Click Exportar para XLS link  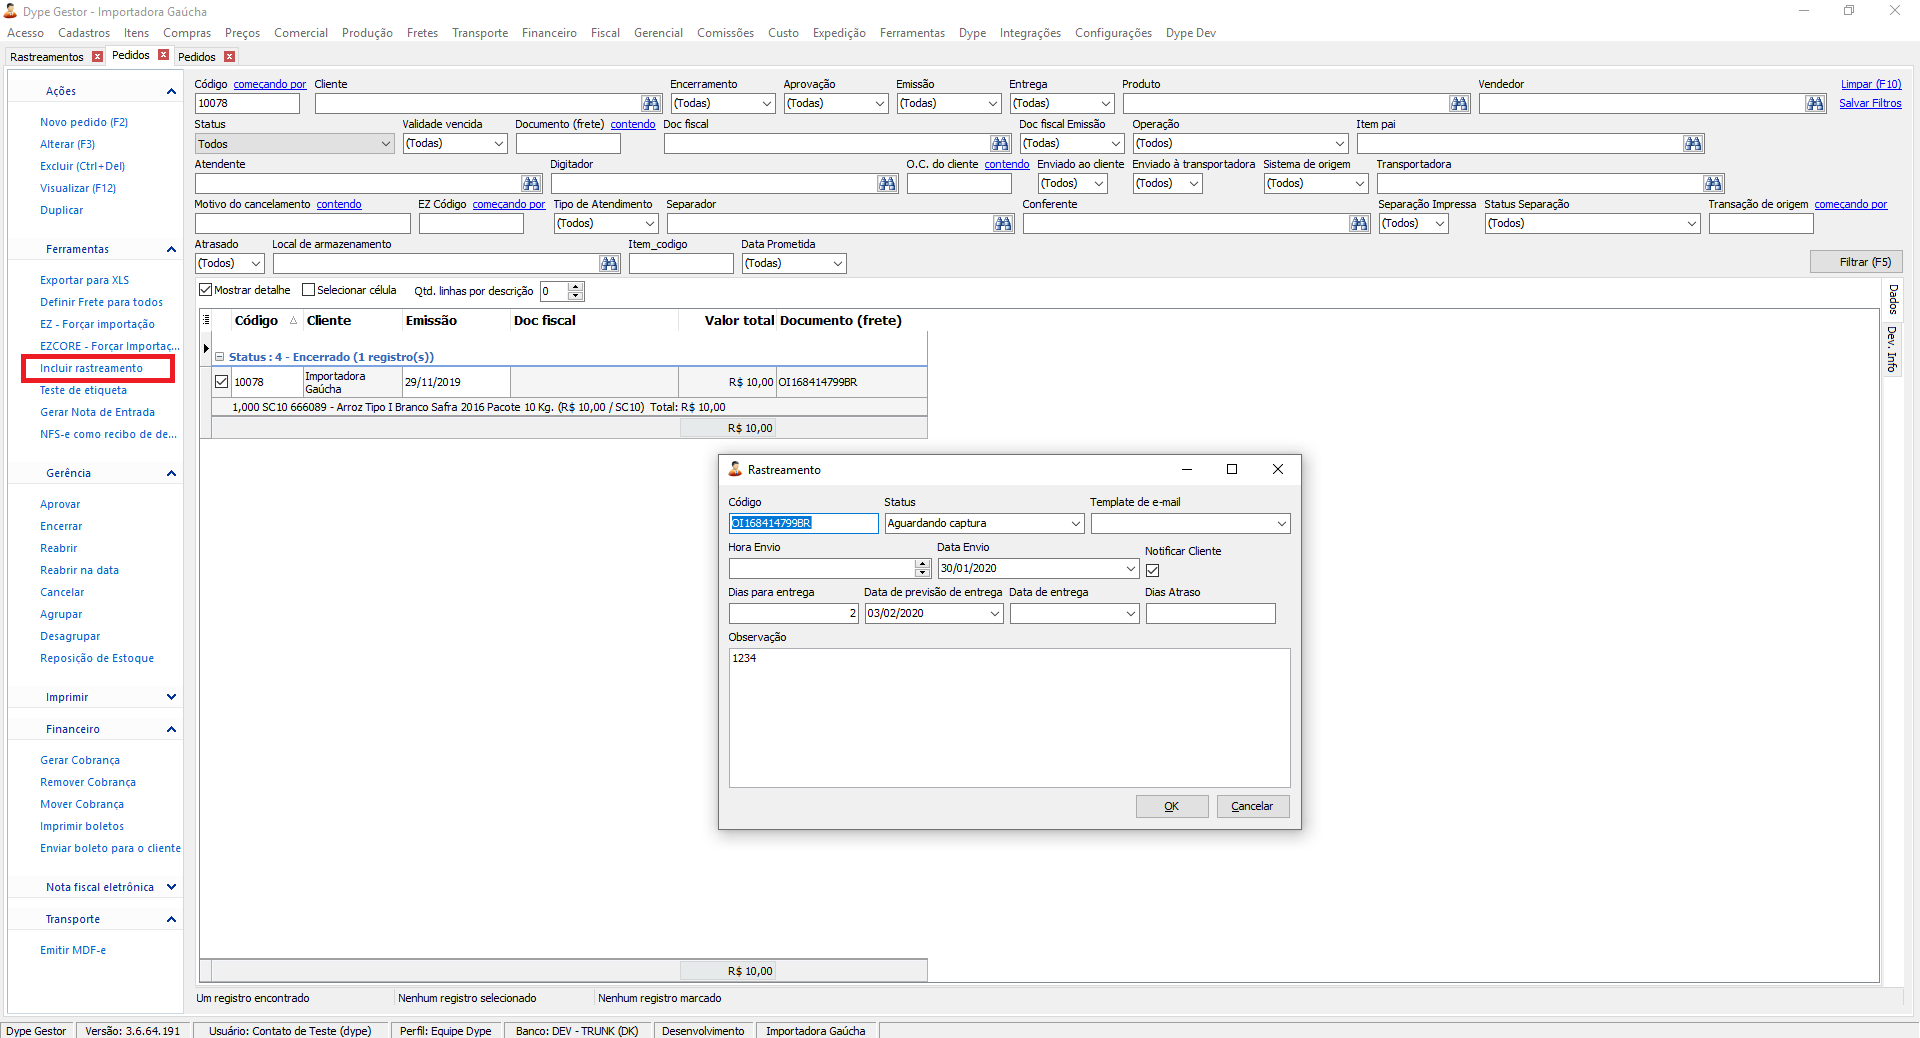coord(84,280)
